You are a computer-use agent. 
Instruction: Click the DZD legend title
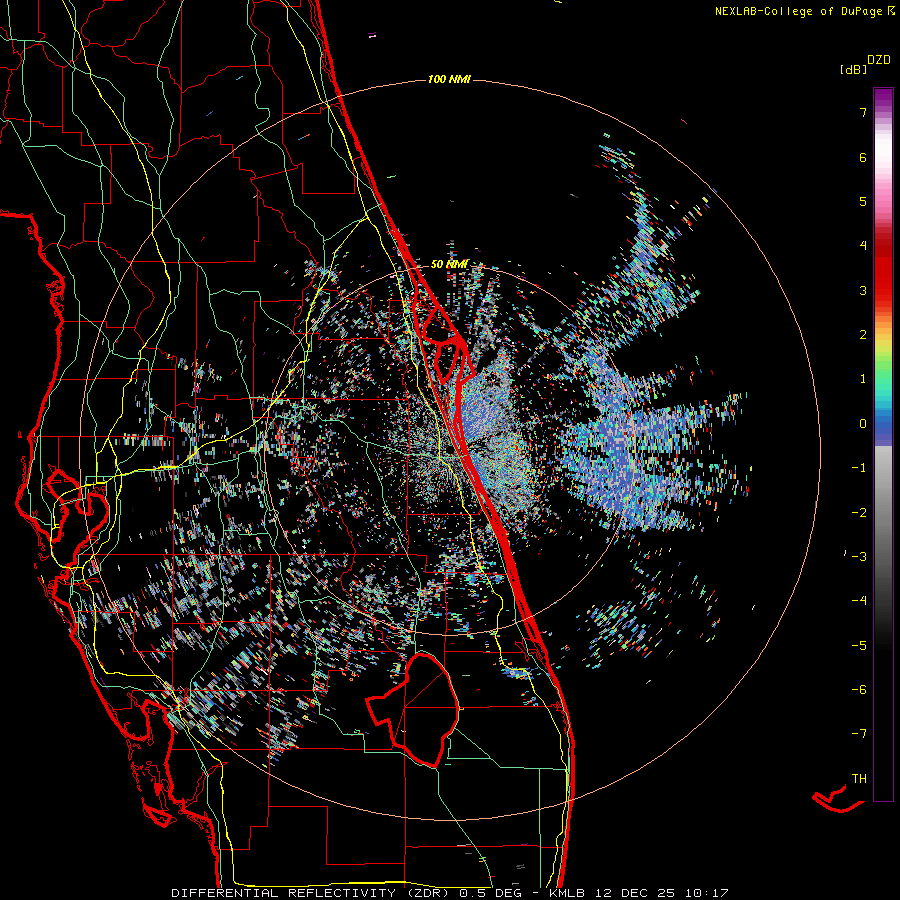coord(879,60)
